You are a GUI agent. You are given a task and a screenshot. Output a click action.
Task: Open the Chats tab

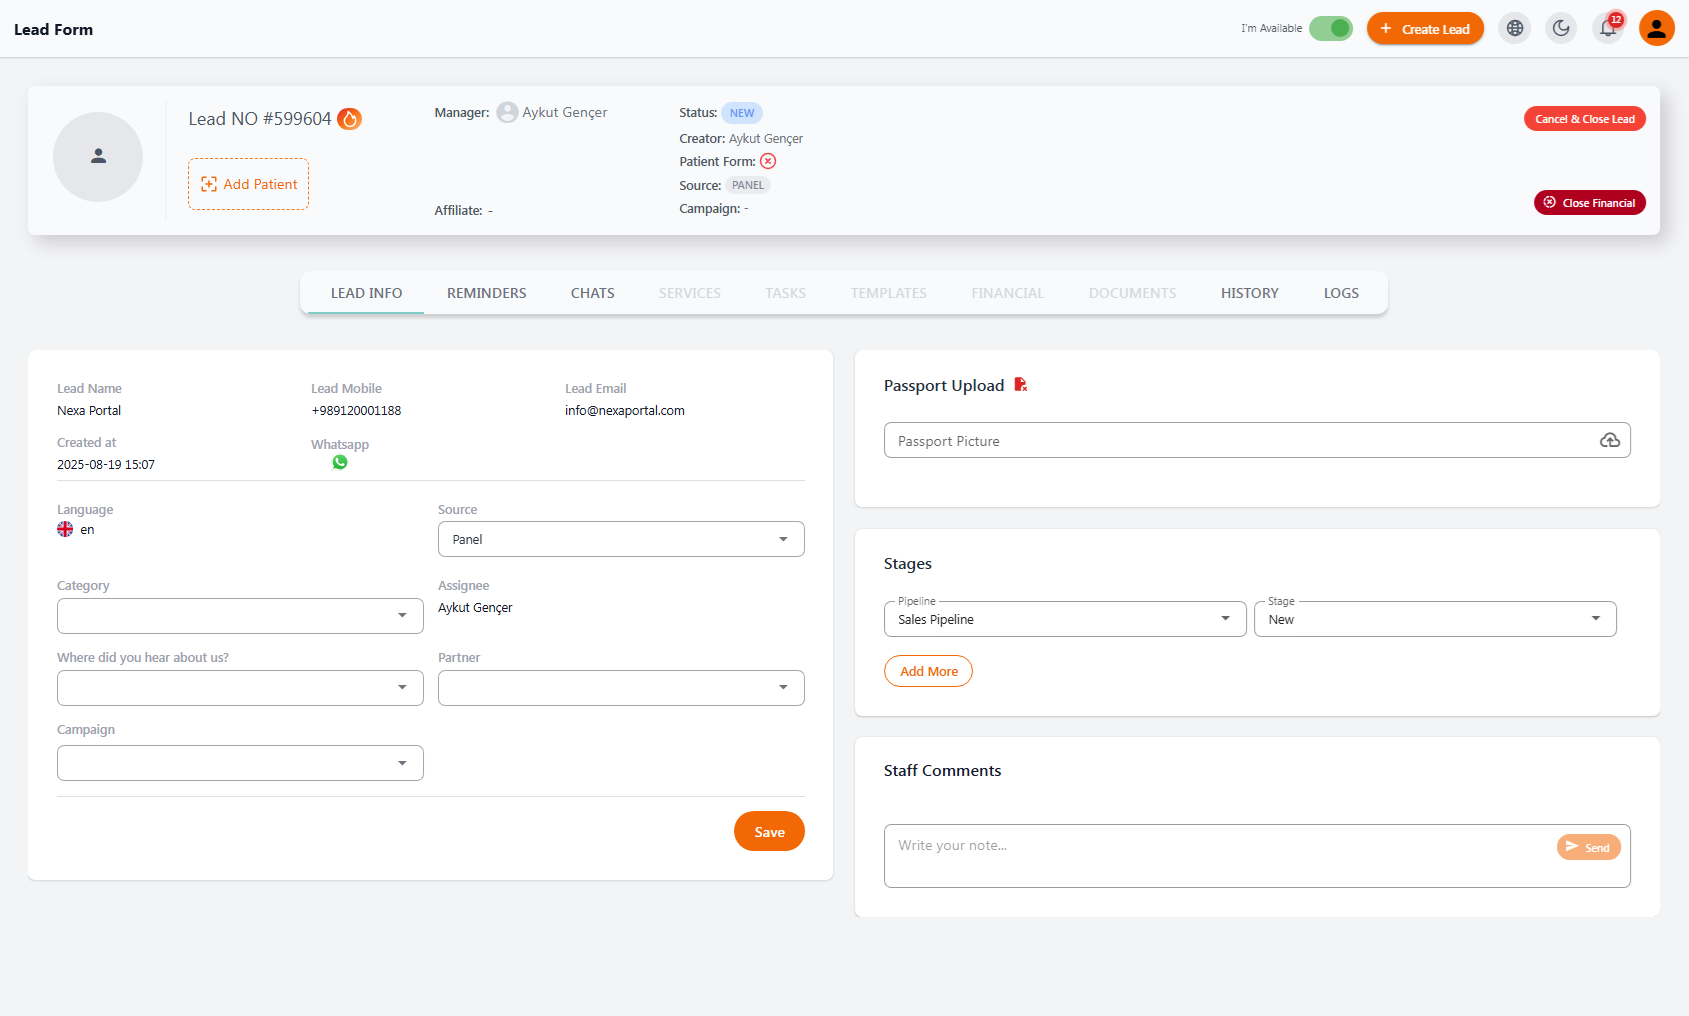tap(593, 293)
